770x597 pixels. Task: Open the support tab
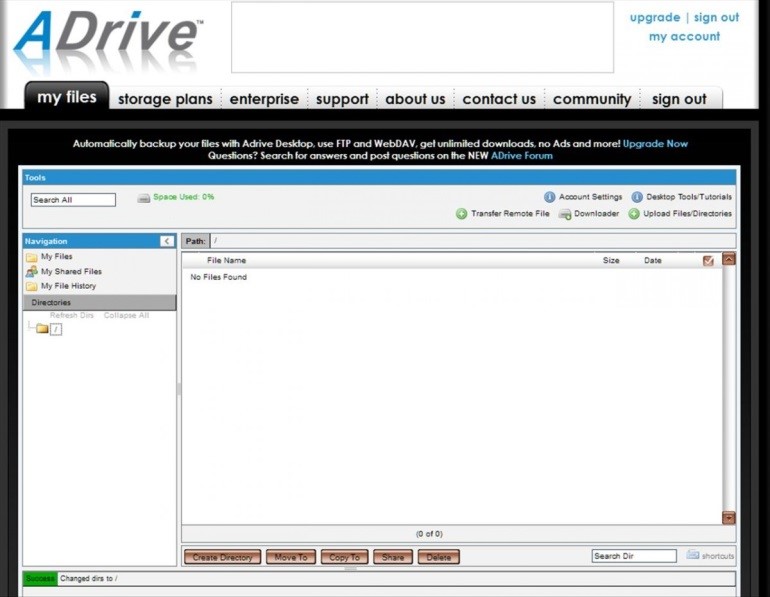[x=342, y=99]
